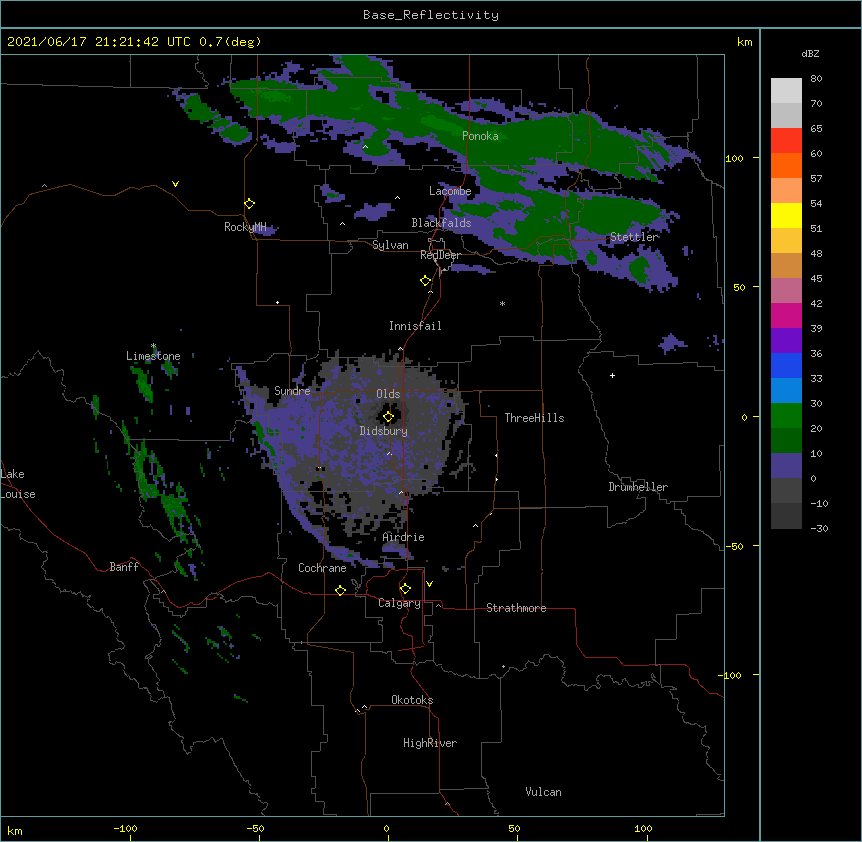Screen dimensions: 862x842
Task: Click the -50 tick on the vertical axis
Action: (734, 546)
